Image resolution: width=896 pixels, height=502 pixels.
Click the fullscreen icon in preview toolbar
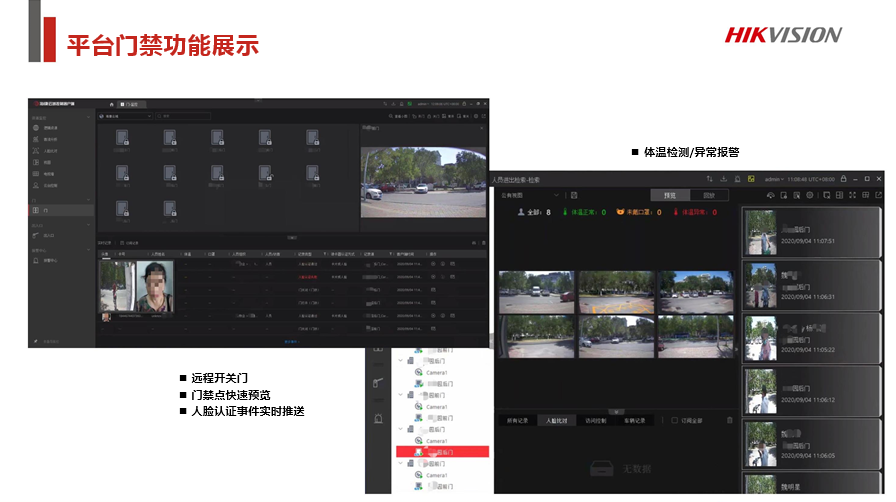[853, 196]
